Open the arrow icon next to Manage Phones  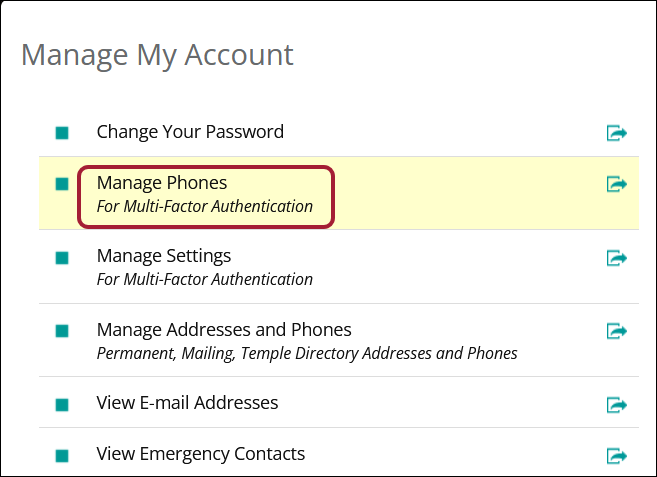(x=617, y=184)
